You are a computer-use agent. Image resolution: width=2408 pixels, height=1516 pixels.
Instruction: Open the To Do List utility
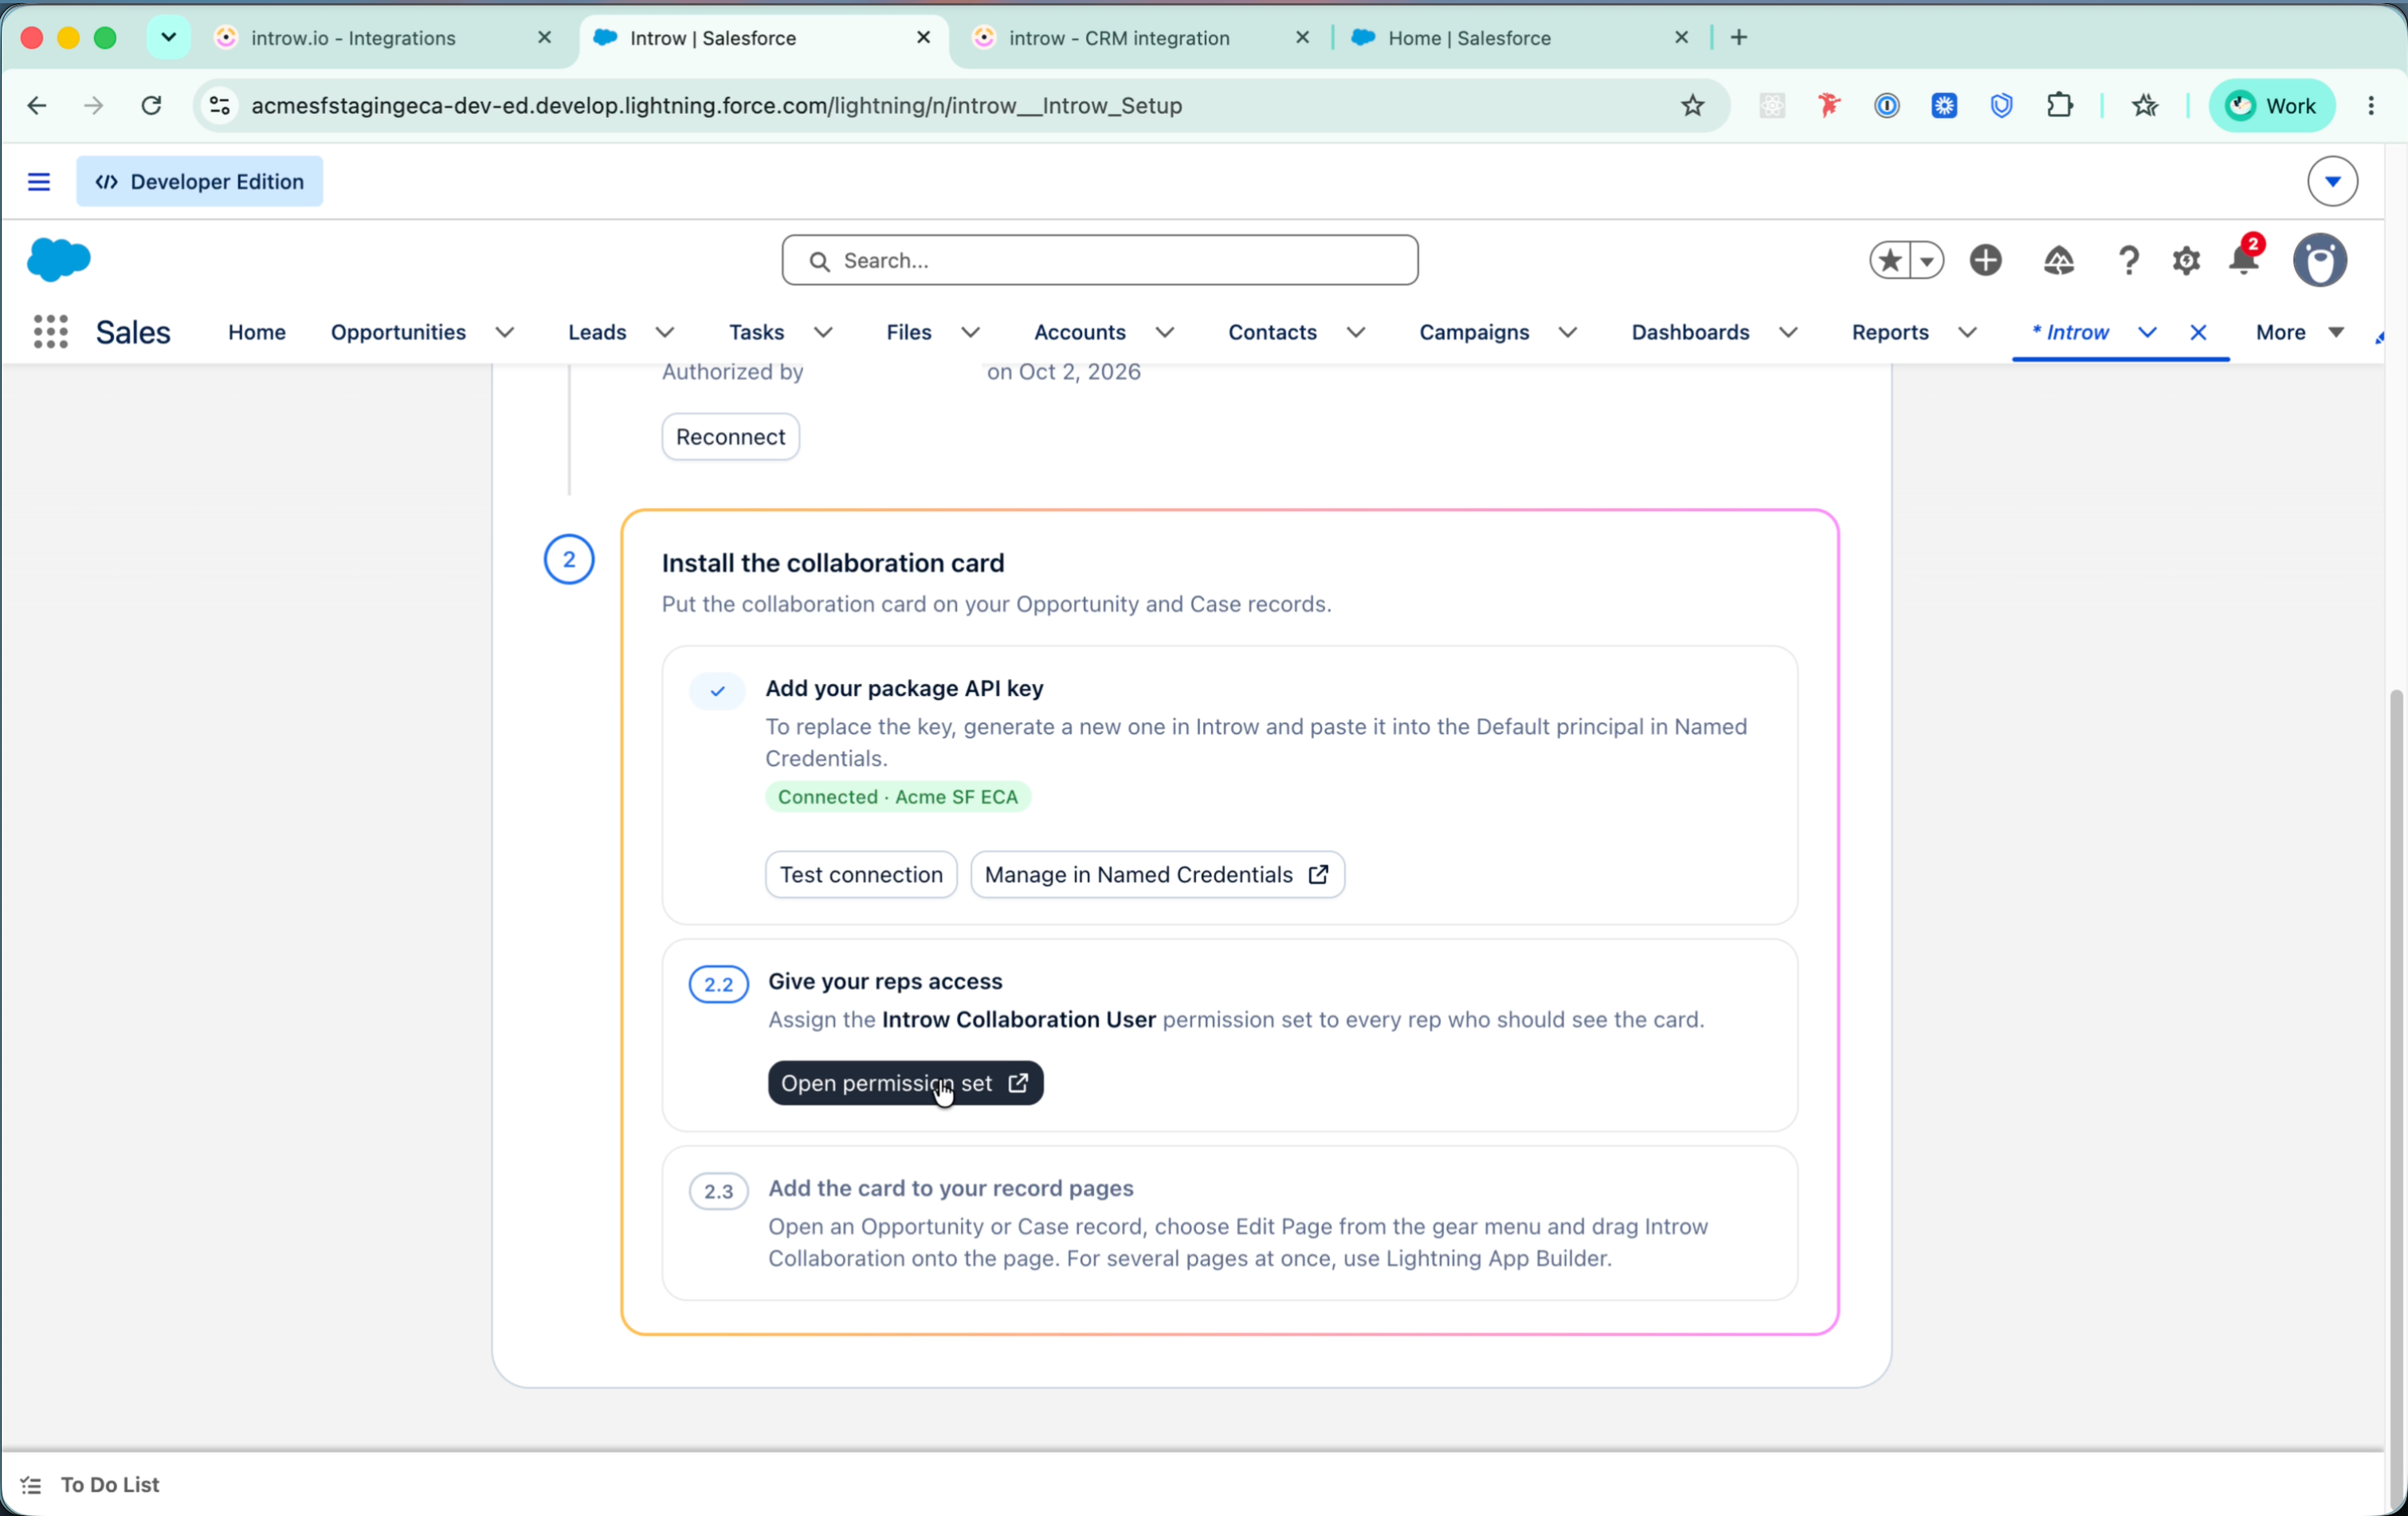(x=90, y=1484)
